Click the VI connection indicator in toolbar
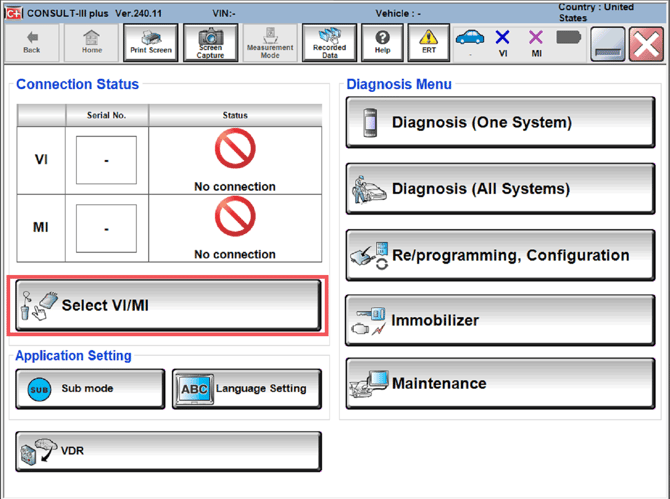Screen dimensions: 670x499 (x=503, y=42)
